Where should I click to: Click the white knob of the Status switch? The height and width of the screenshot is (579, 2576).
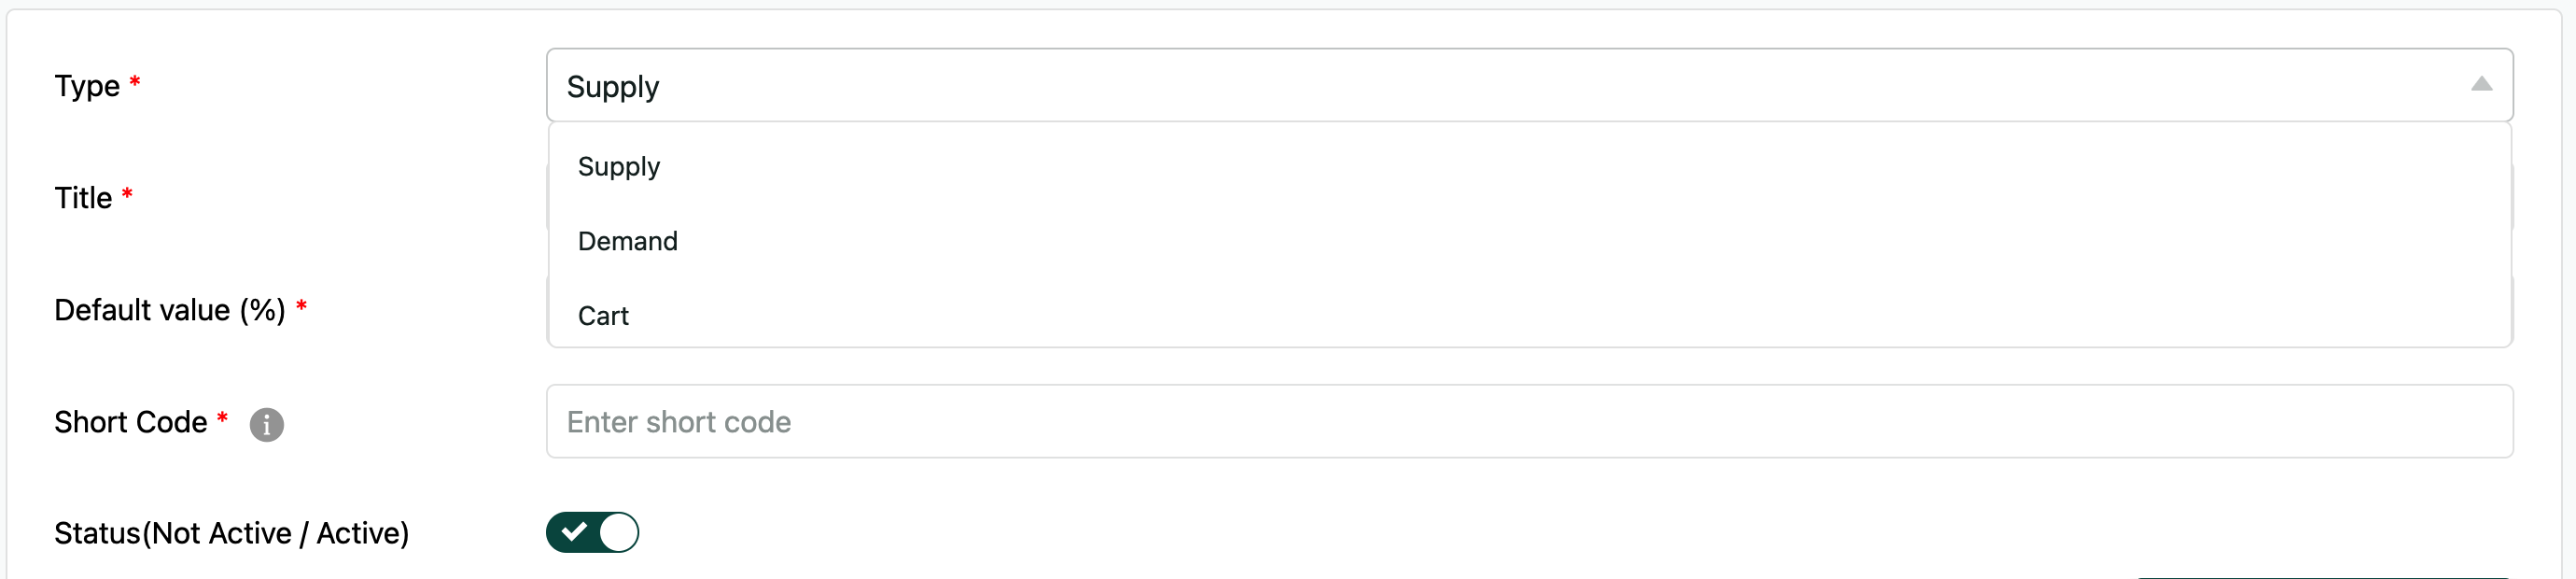(618, 532)
